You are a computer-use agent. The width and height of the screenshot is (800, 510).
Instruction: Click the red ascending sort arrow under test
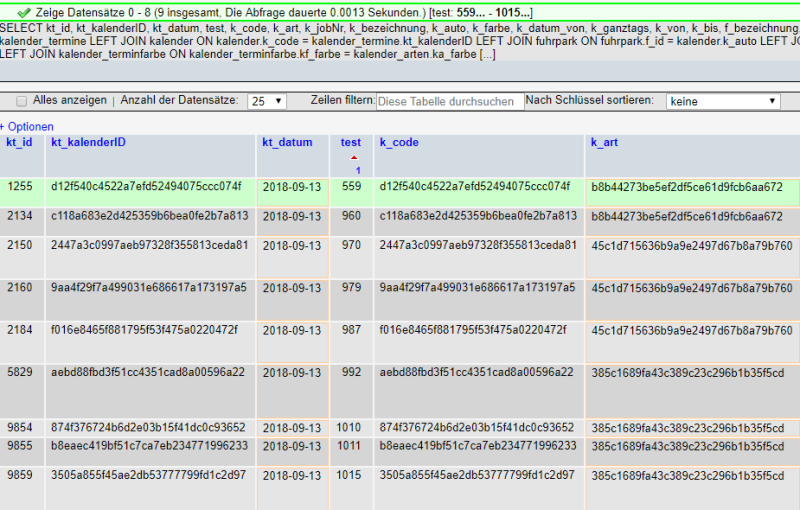(x=351, y=158)
